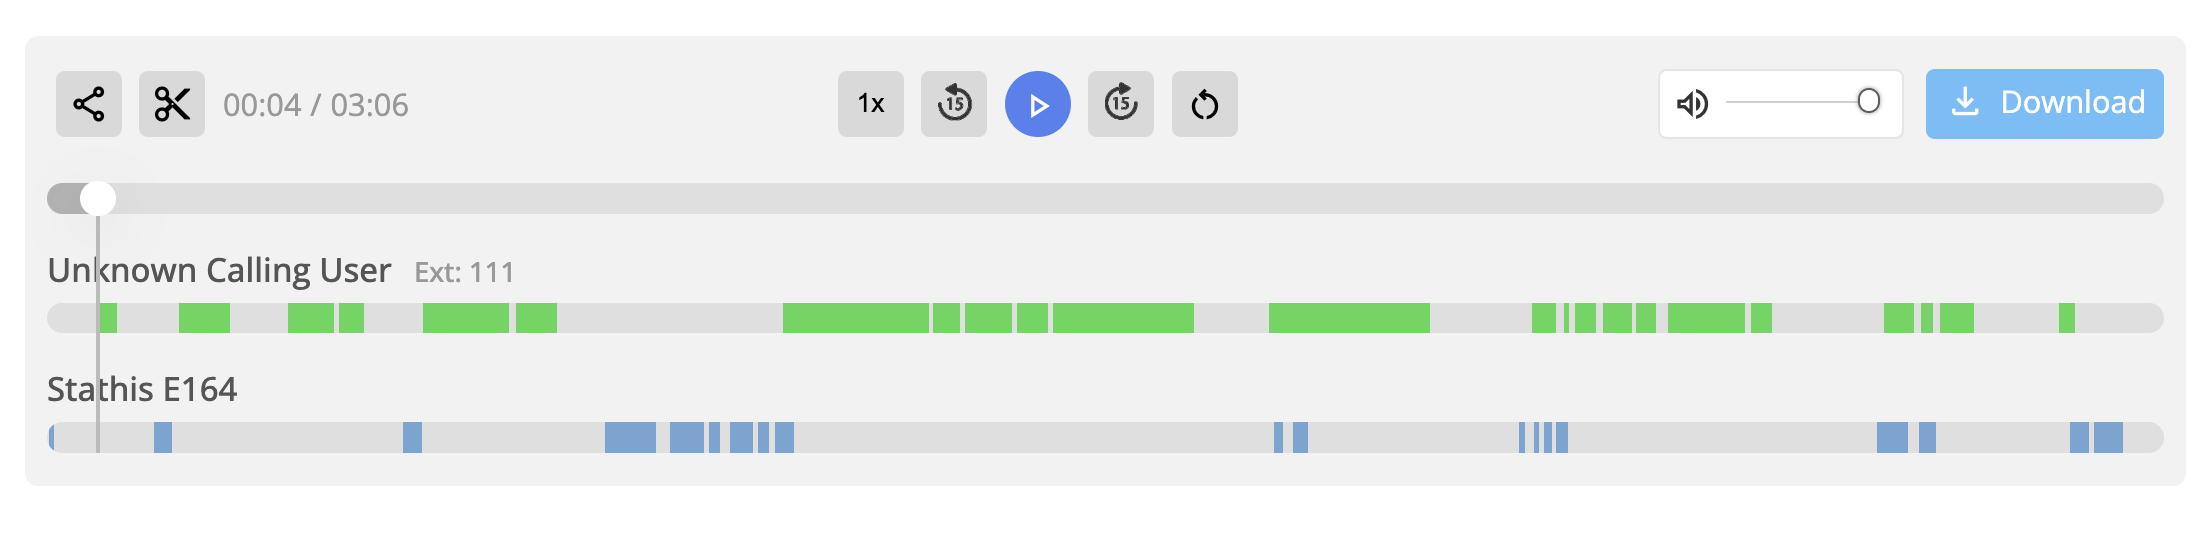2212x560 pixels.
Task: Open the scissors clip tool
Action: pyautogui.click(x=172, y=104)
